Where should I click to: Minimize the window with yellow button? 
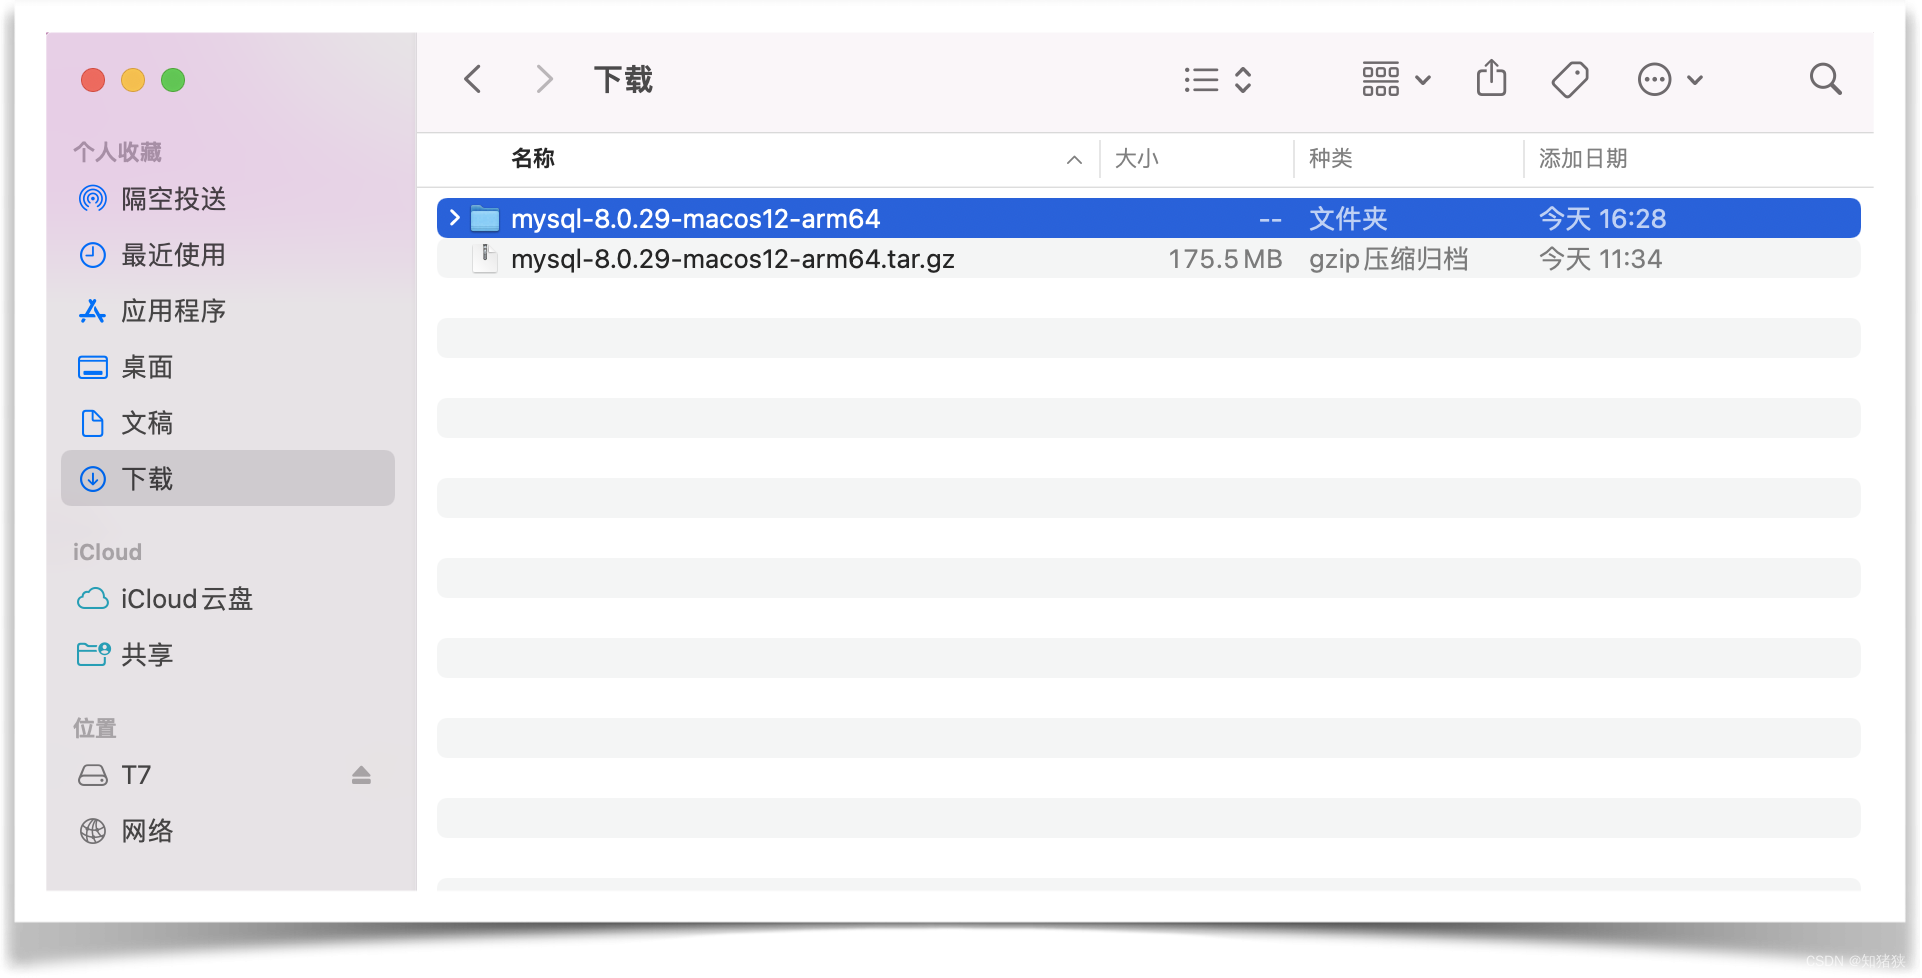[133, 80]
